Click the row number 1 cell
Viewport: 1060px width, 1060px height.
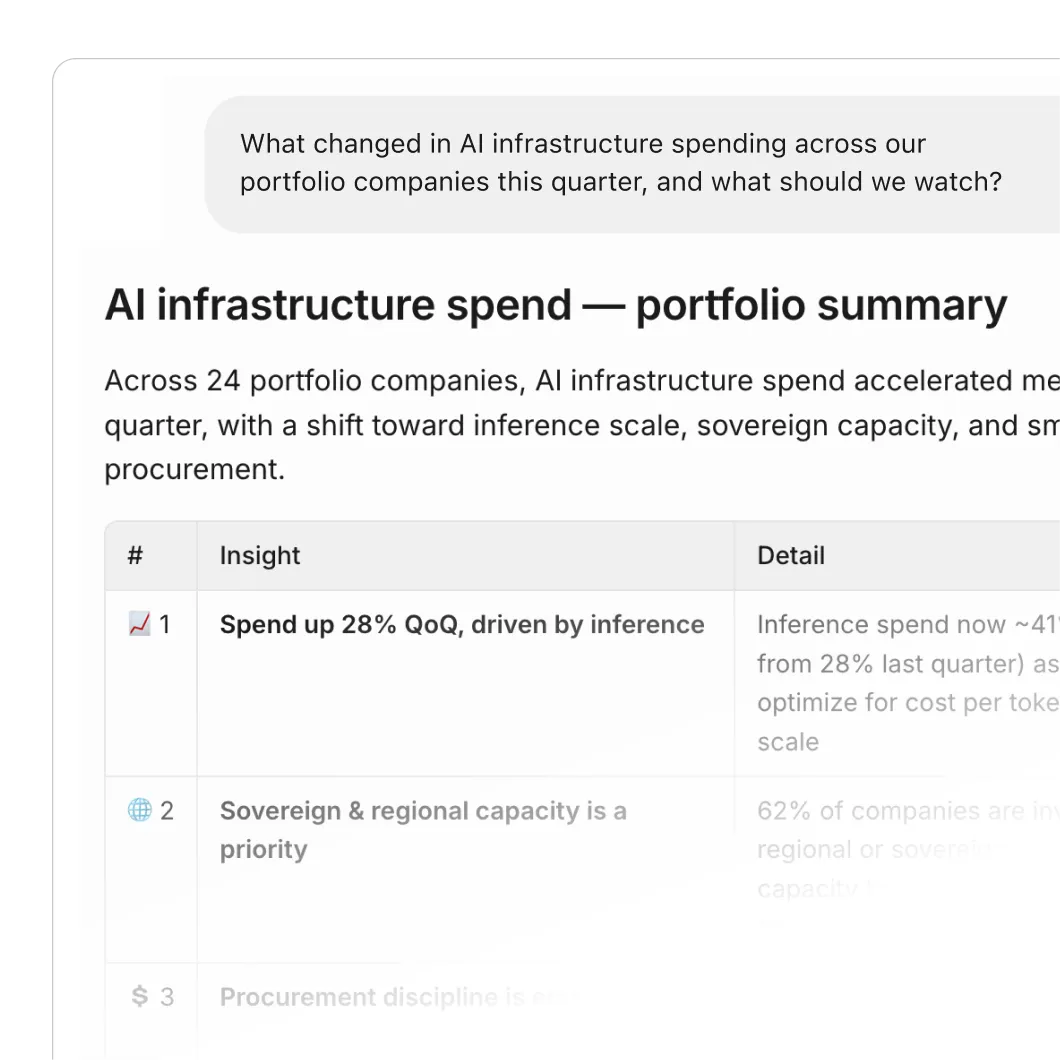(x=151, y=683)
